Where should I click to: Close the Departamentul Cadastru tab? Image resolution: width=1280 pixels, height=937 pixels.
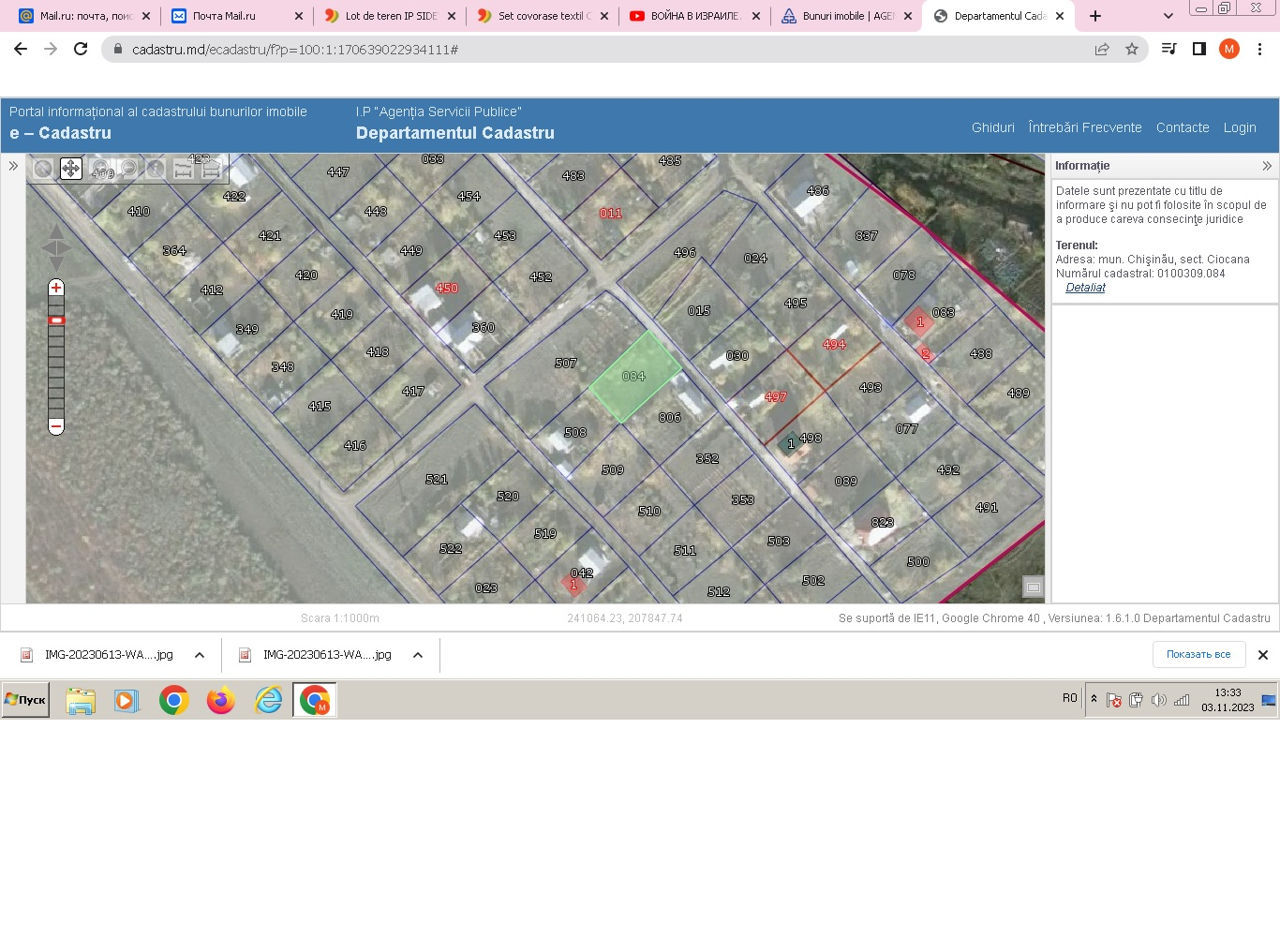tap(1060, 16)
